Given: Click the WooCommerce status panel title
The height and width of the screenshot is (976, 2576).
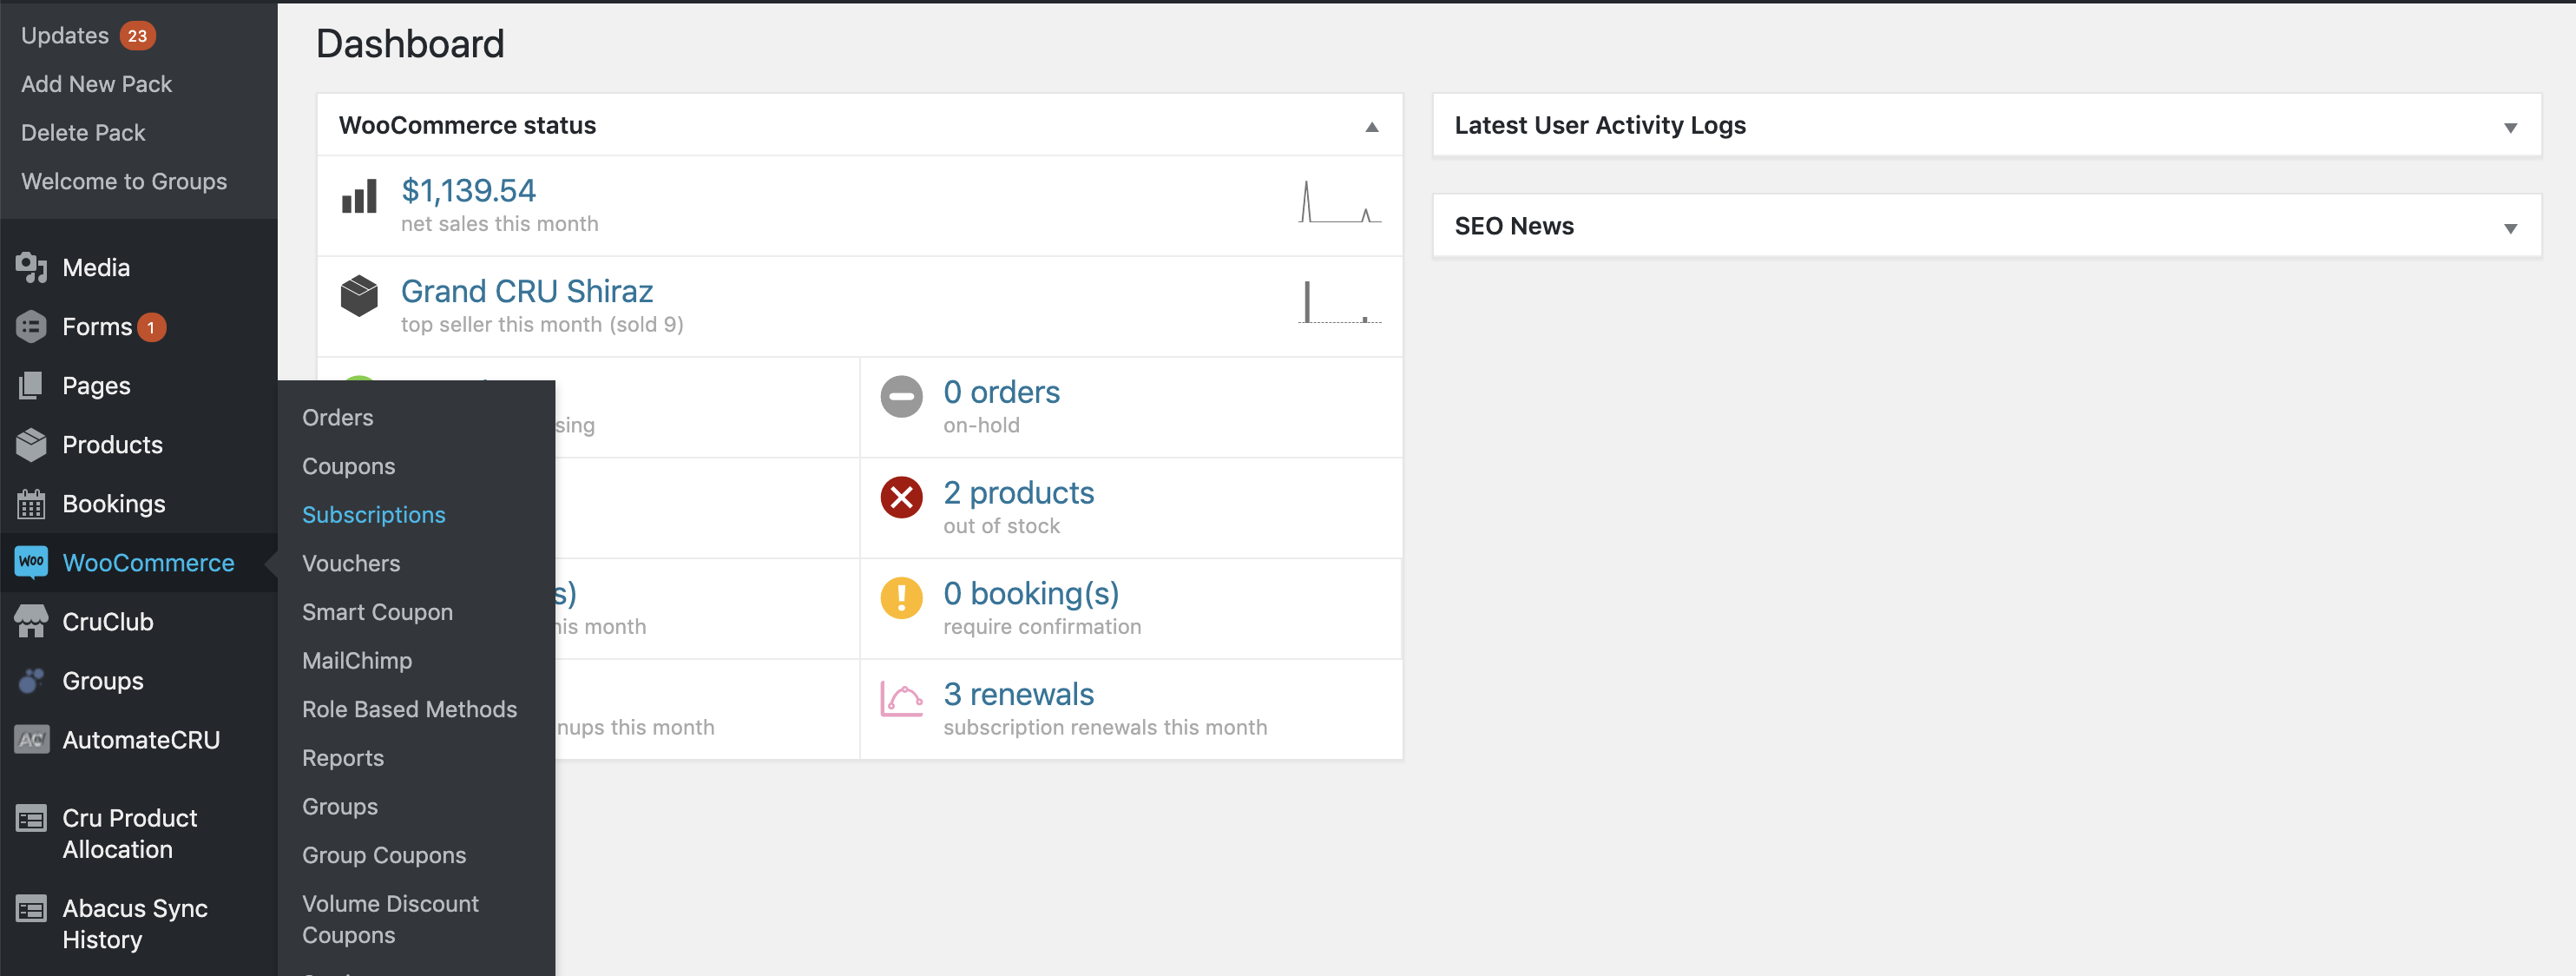Looking at the screenshot, I should [467, 125].
